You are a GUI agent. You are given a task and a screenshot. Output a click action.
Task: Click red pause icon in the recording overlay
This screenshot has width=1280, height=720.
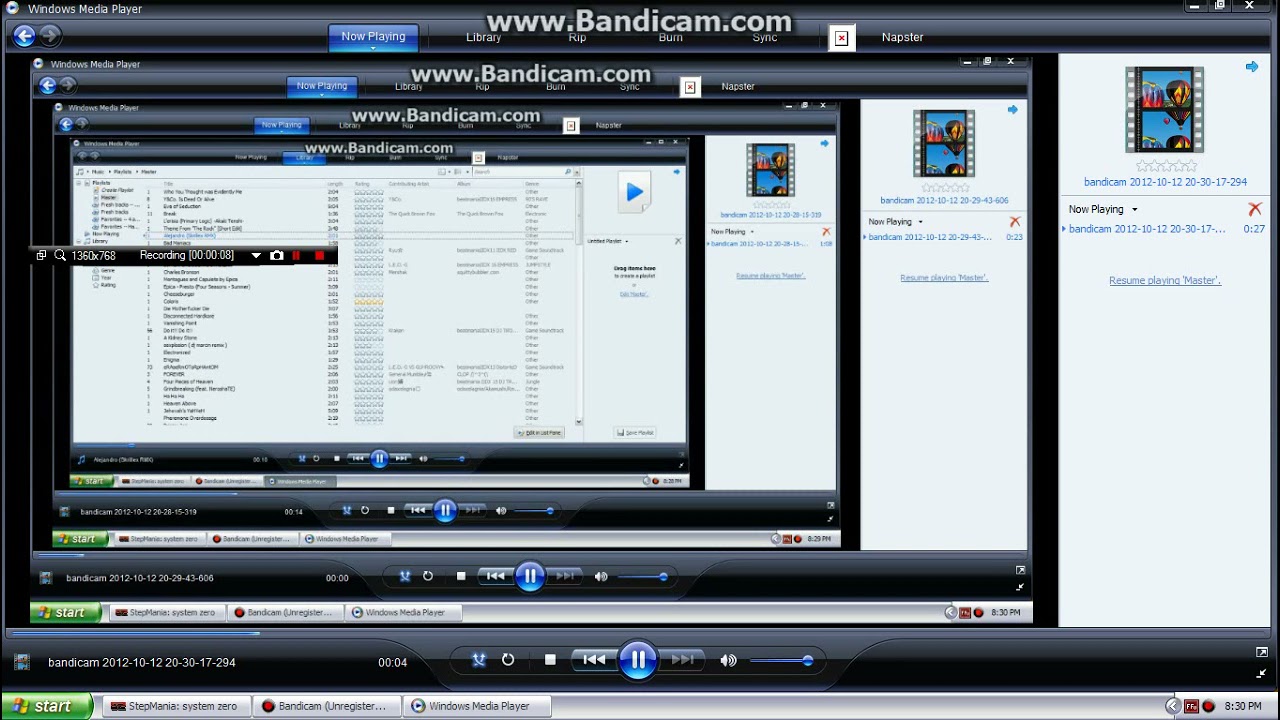point(297,256)
